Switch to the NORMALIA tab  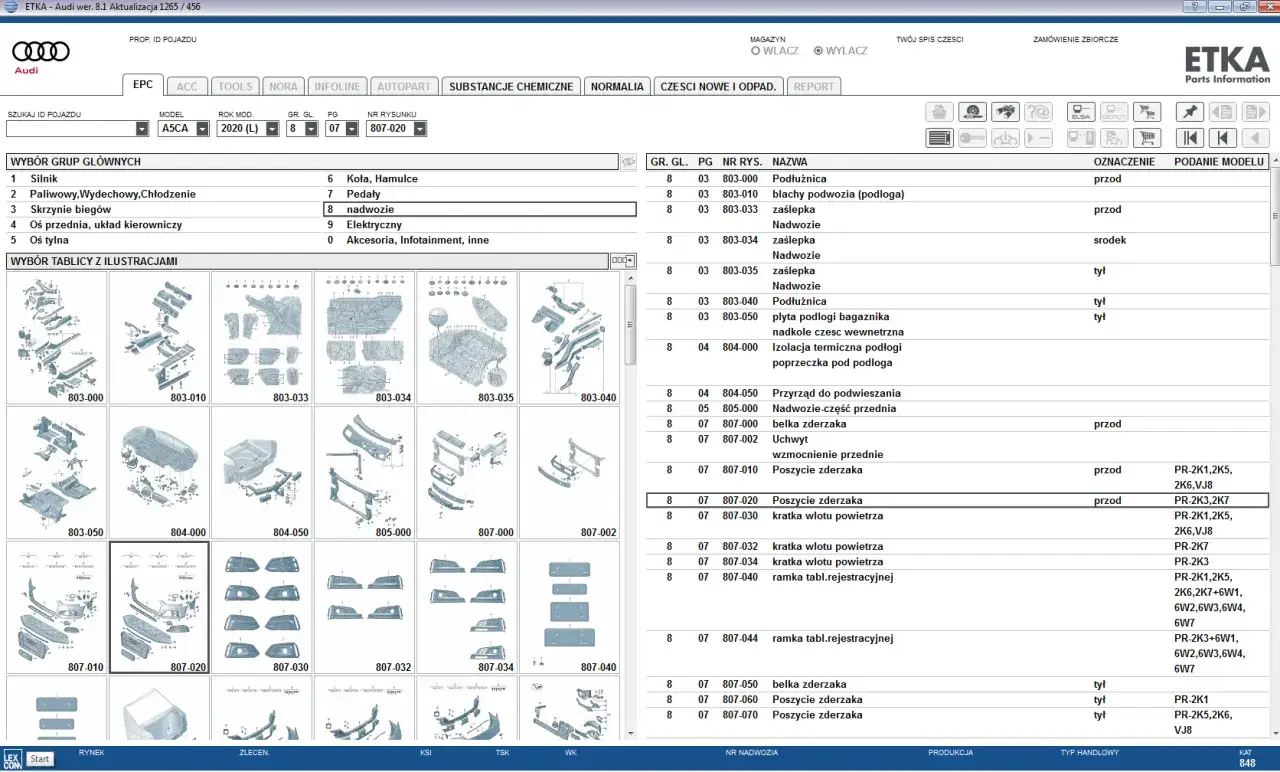click(617, 86)
